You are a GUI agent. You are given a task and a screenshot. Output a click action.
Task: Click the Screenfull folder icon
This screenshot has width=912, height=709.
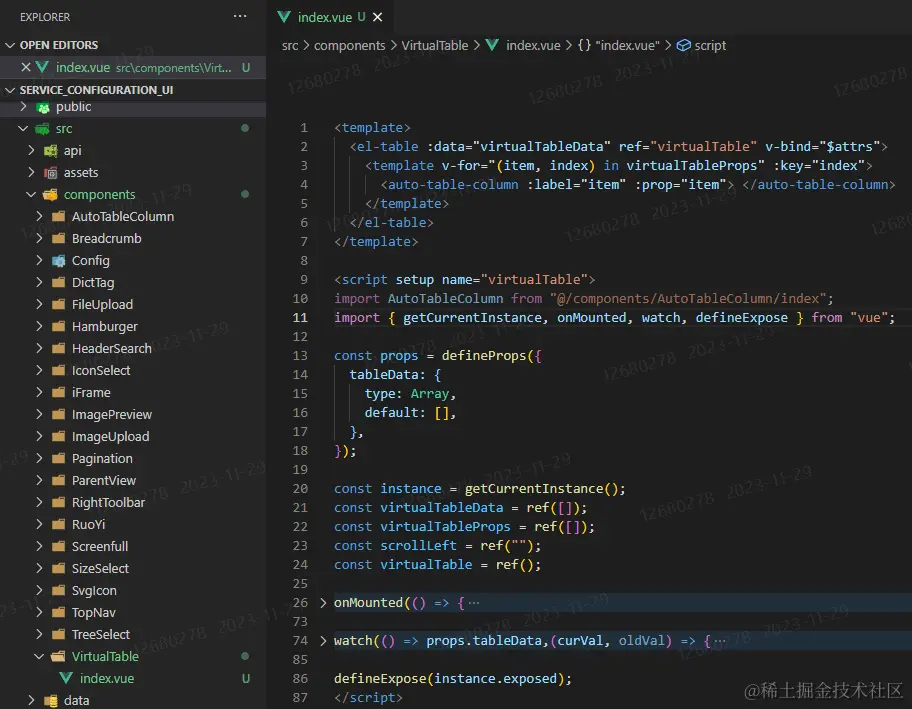click(x=58, y=546)
